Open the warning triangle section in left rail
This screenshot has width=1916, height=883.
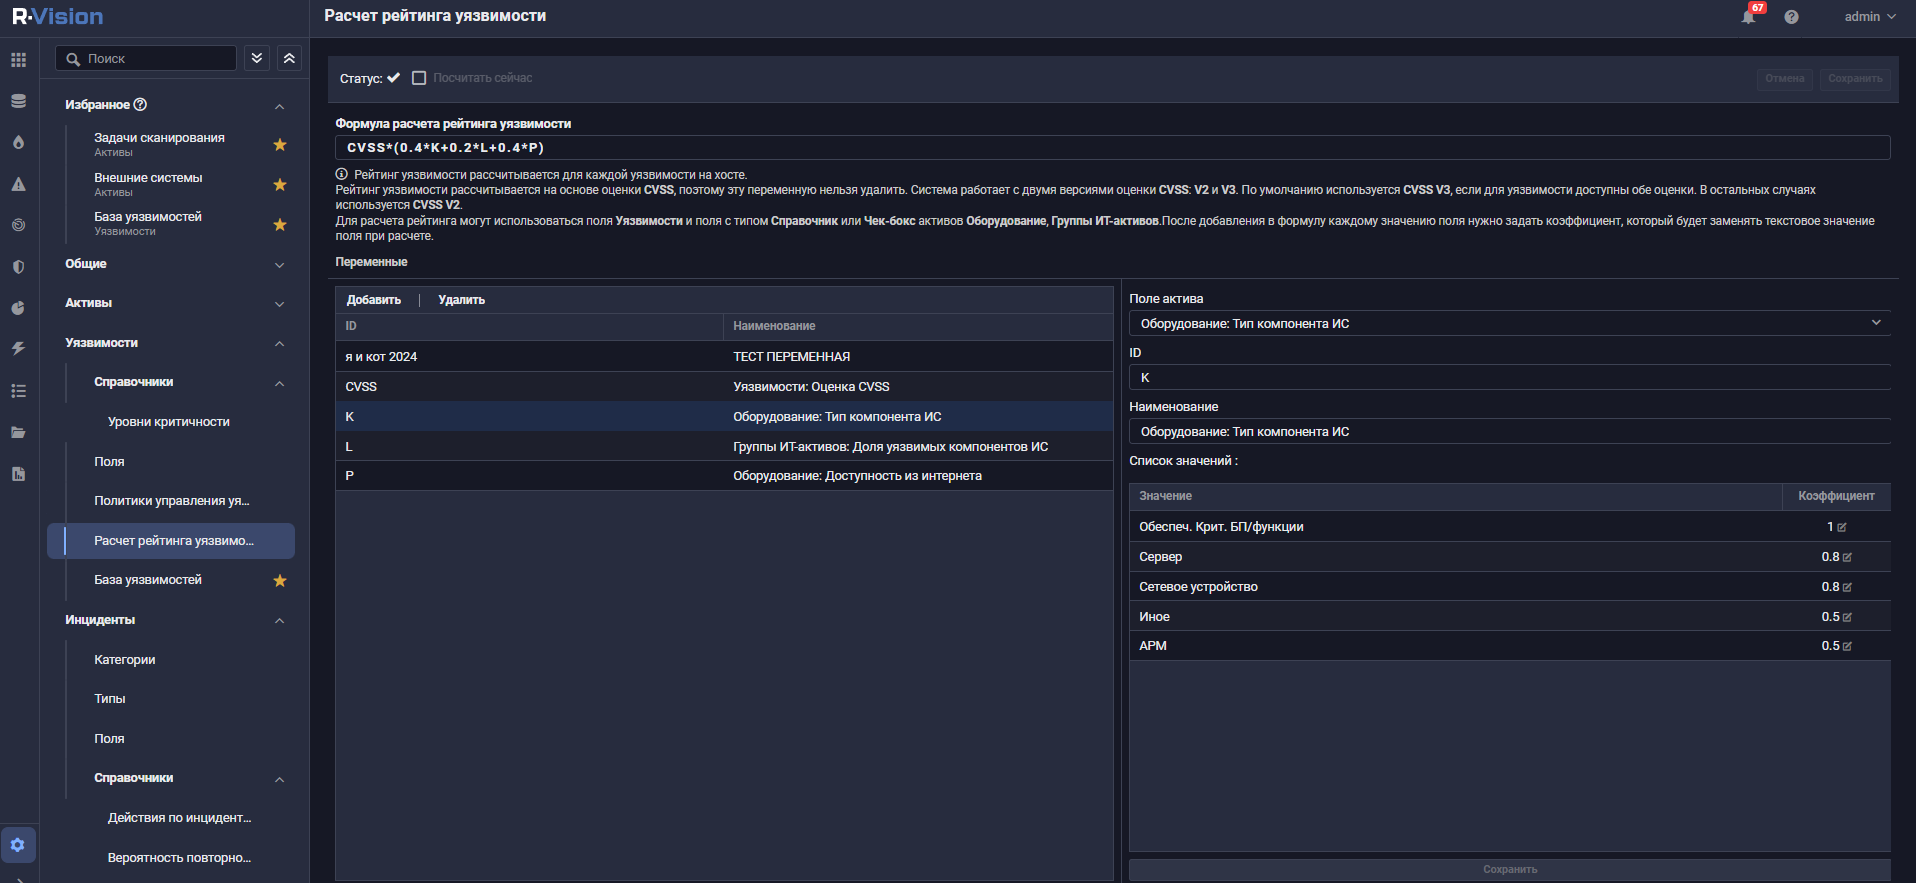(x=18, y=184)
